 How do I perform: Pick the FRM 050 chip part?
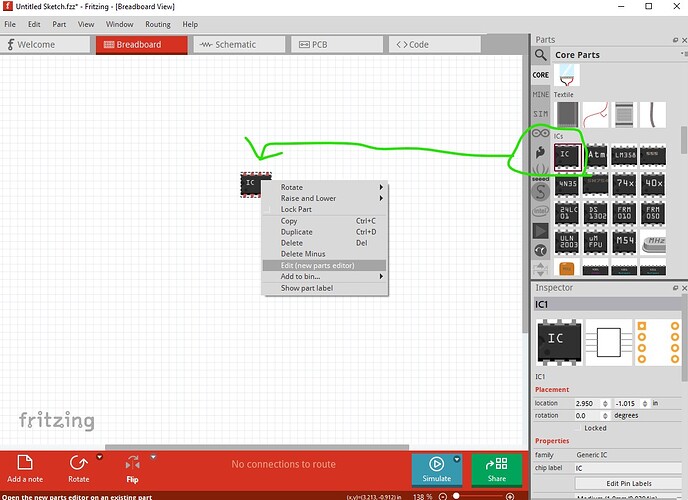pos(652,213)
